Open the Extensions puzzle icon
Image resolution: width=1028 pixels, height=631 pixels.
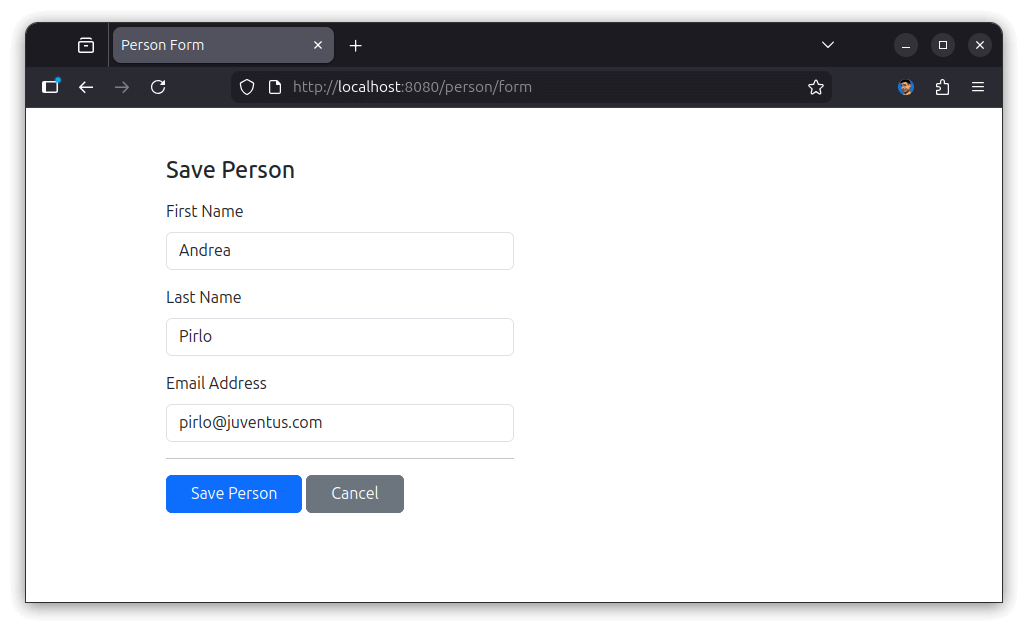942,87
